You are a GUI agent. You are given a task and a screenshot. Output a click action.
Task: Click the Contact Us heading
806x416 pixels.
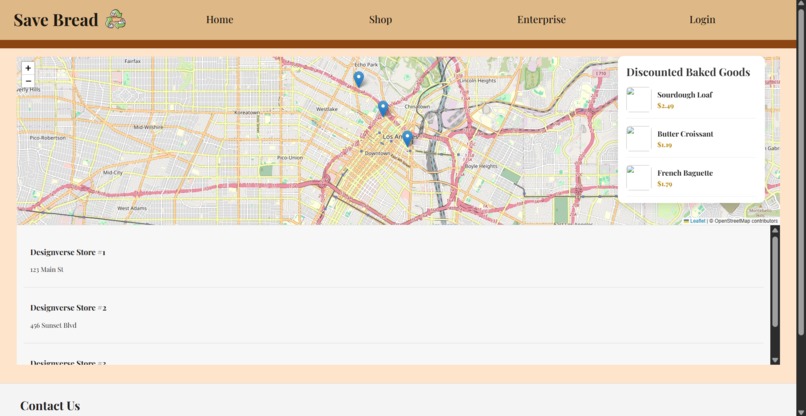50,406
